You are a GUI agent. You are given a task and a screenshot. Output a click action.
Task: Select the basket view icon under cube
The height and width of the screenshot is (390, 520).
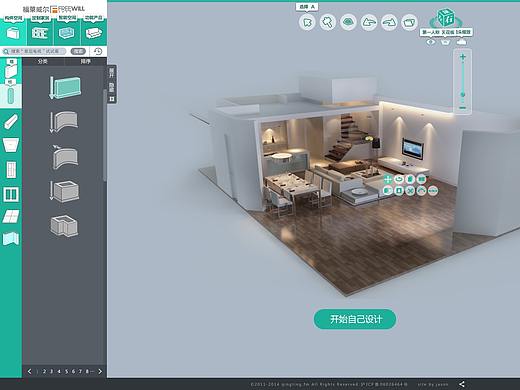[x=446, y=42]
